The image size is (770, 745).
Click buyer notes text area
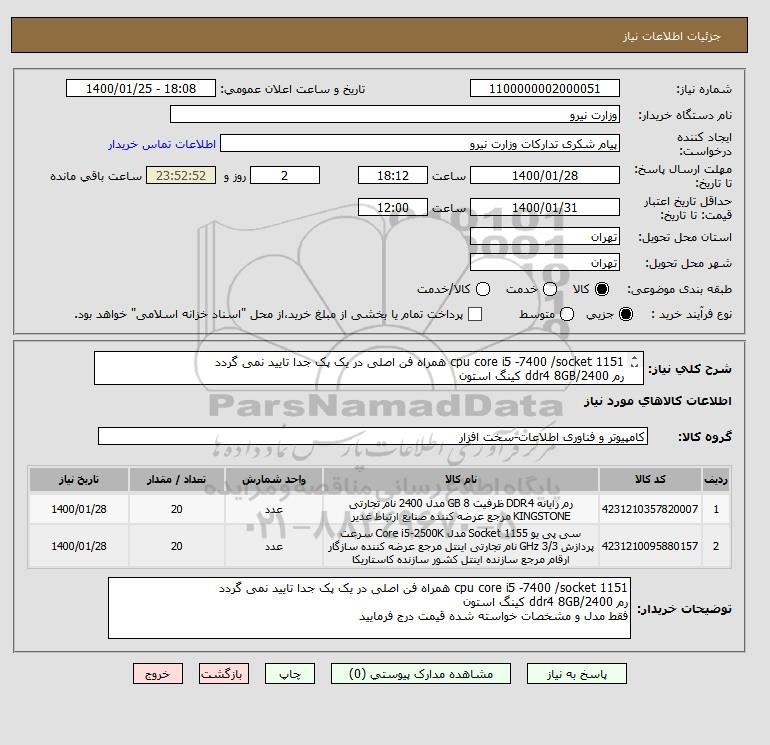tap(369, 608)
